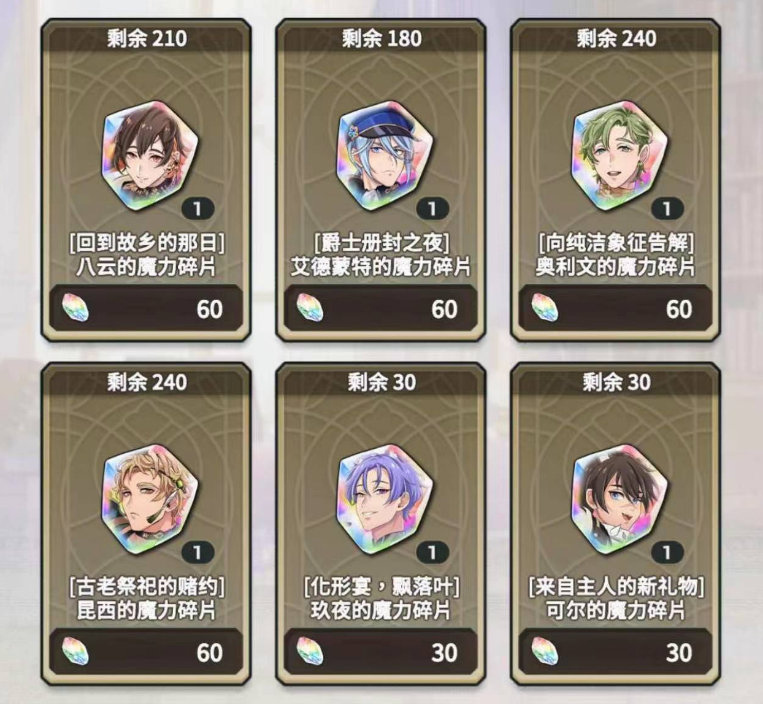Buy 艾德蒙特 fragment for 60 crystals
The height and width of the screenshot is (704, 763).
tap(381, 308)
